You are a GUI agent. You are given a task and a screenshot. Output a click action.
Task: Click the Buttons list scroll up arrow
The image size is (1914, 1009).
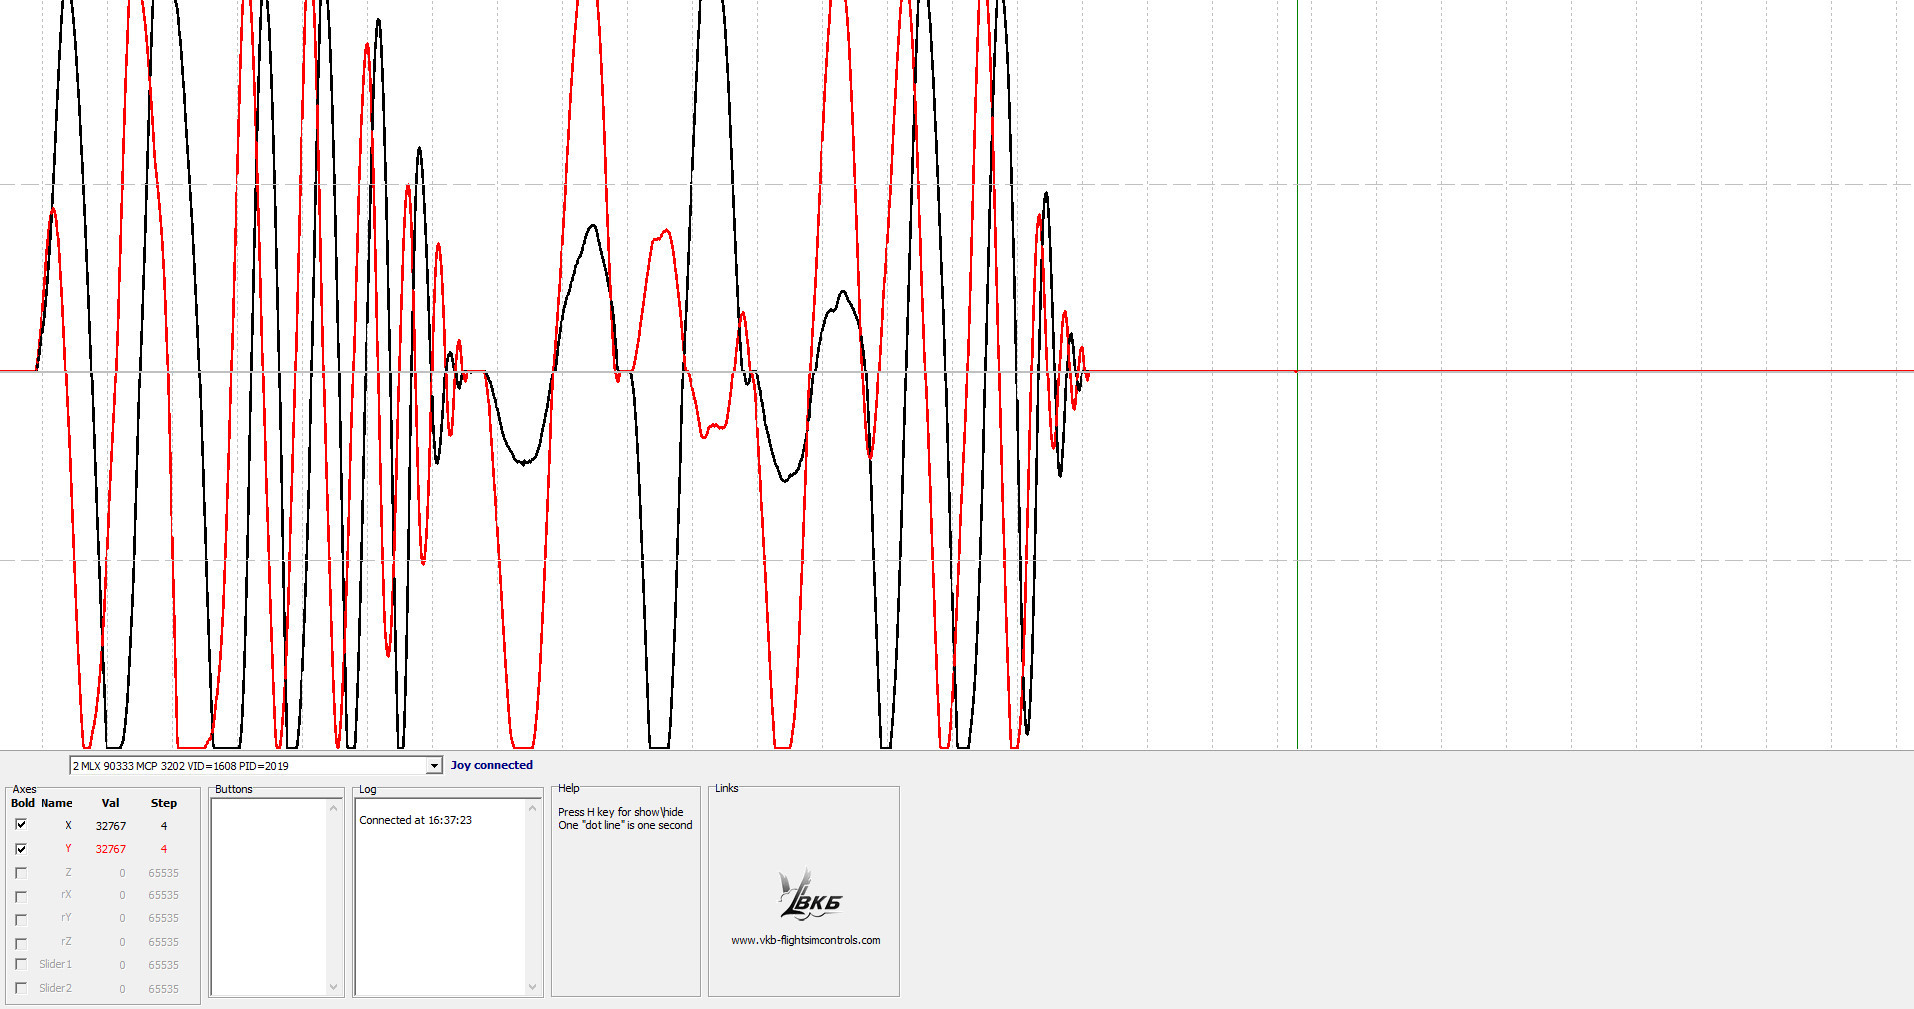[333, 808]
